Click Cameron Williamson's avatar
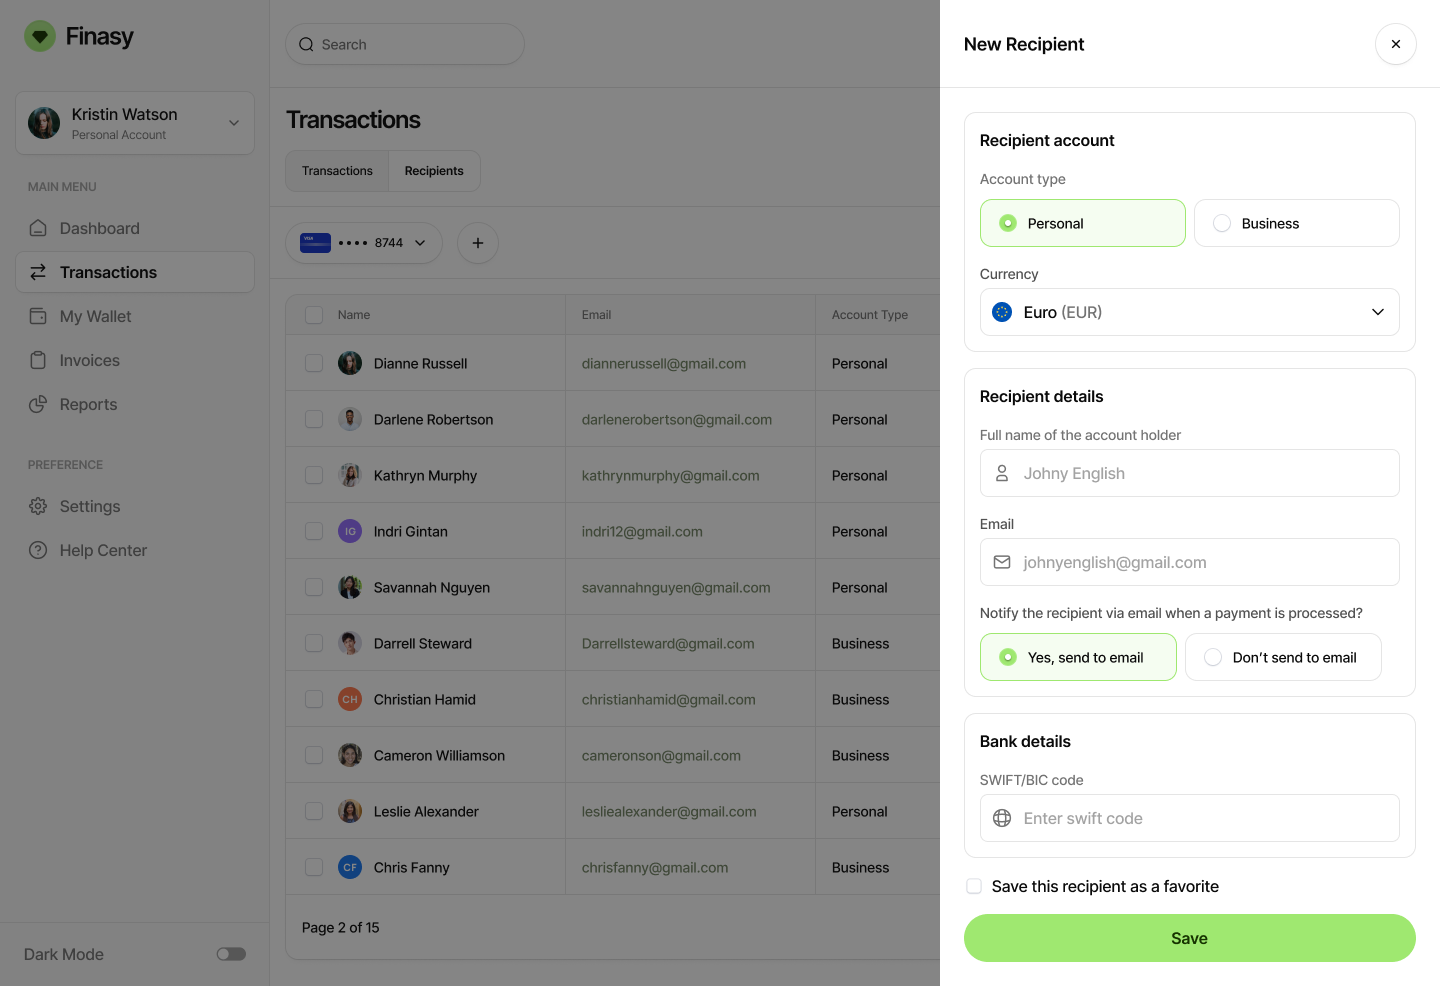 tap(350, 755)
